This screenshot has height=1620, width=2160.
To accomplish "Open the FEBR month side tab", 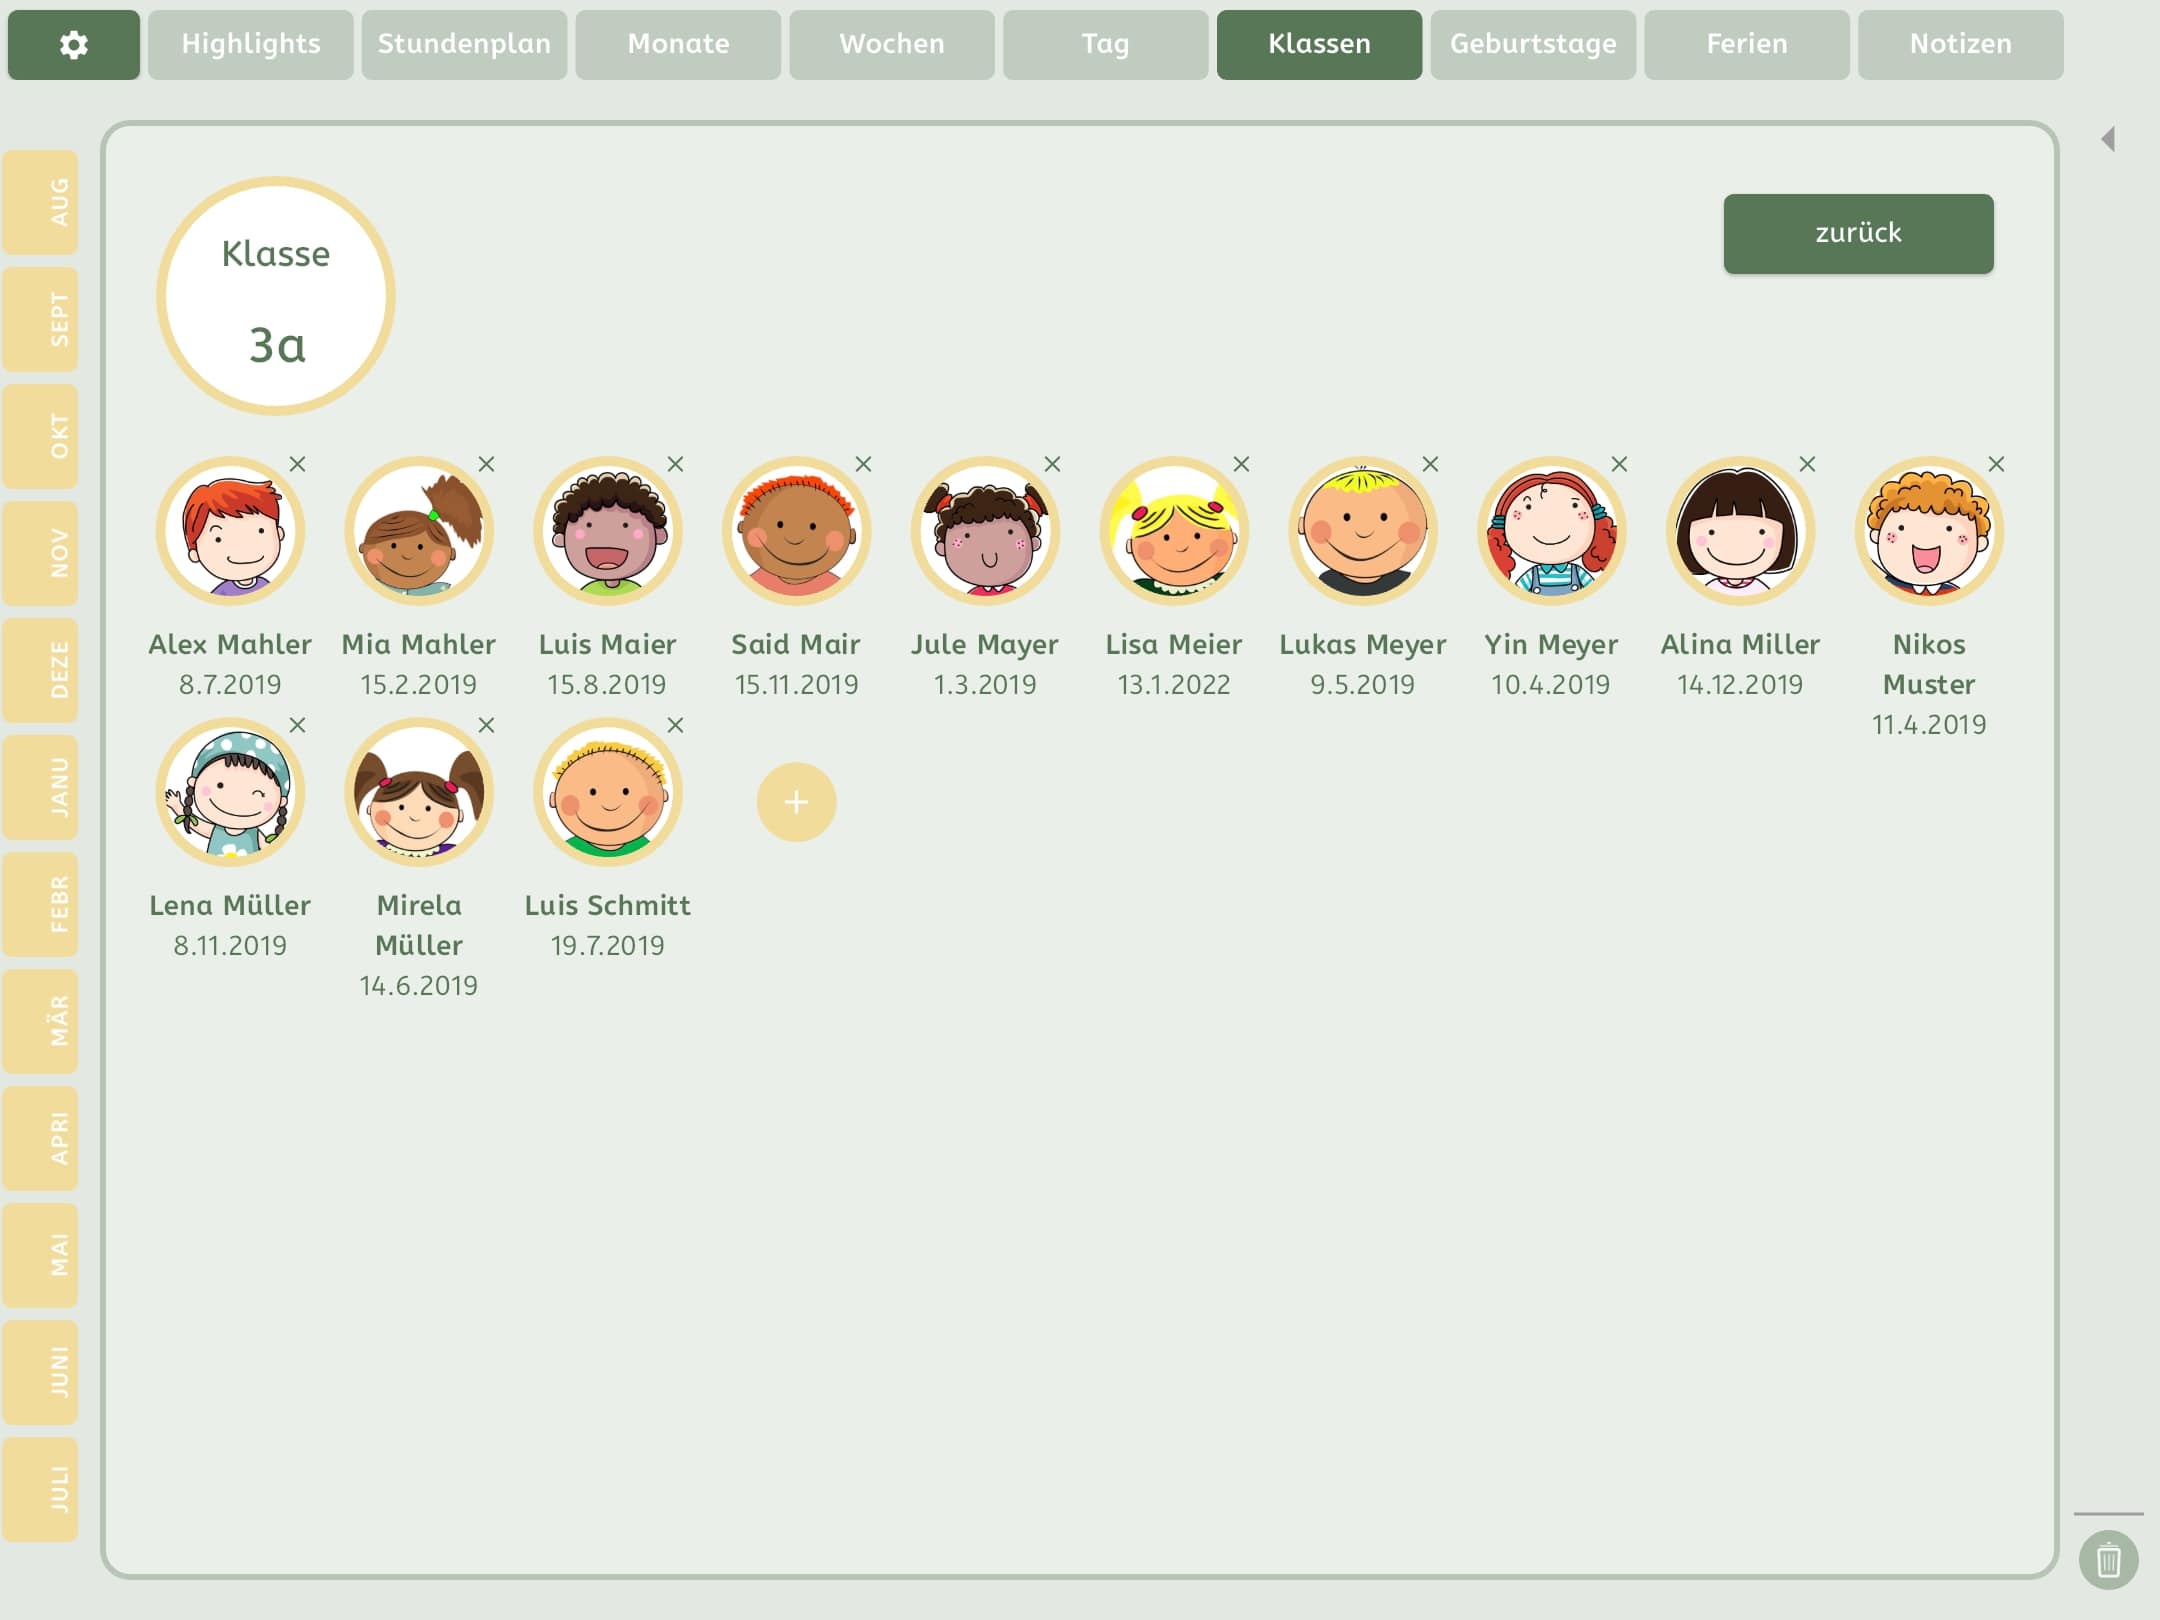I will coord(42,904).
